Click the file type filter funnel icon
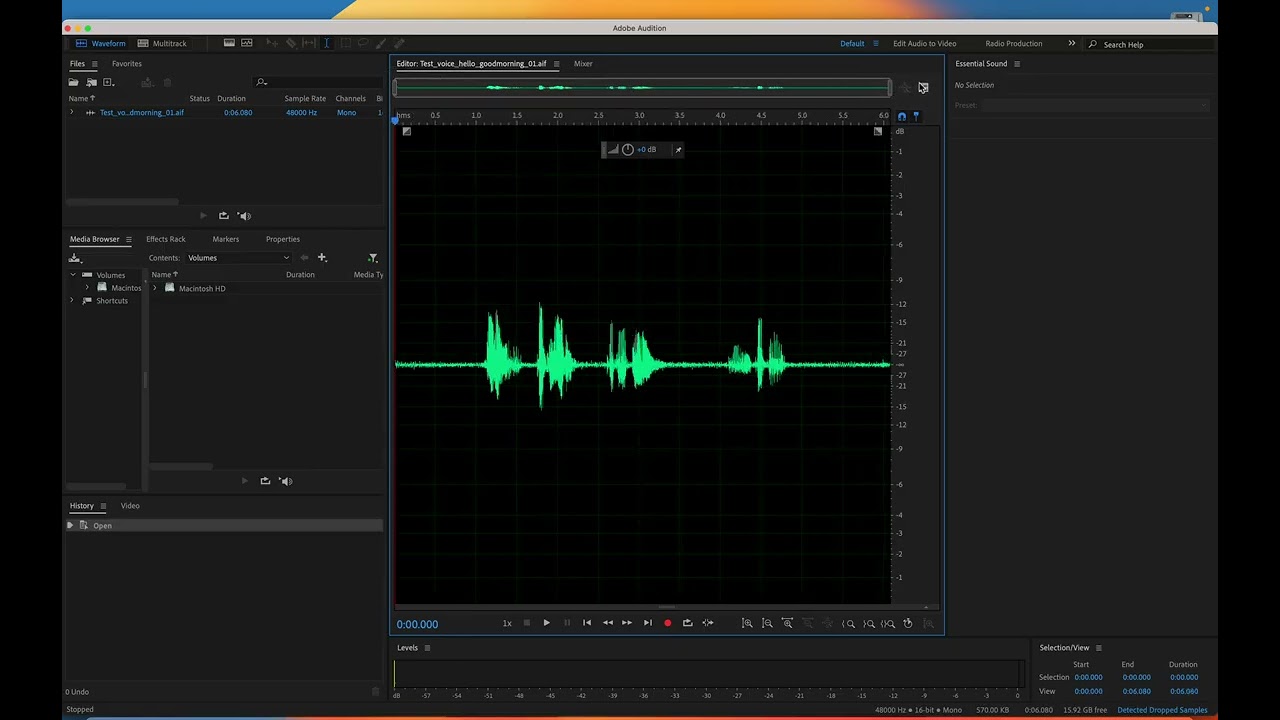 tap(373, 258)
